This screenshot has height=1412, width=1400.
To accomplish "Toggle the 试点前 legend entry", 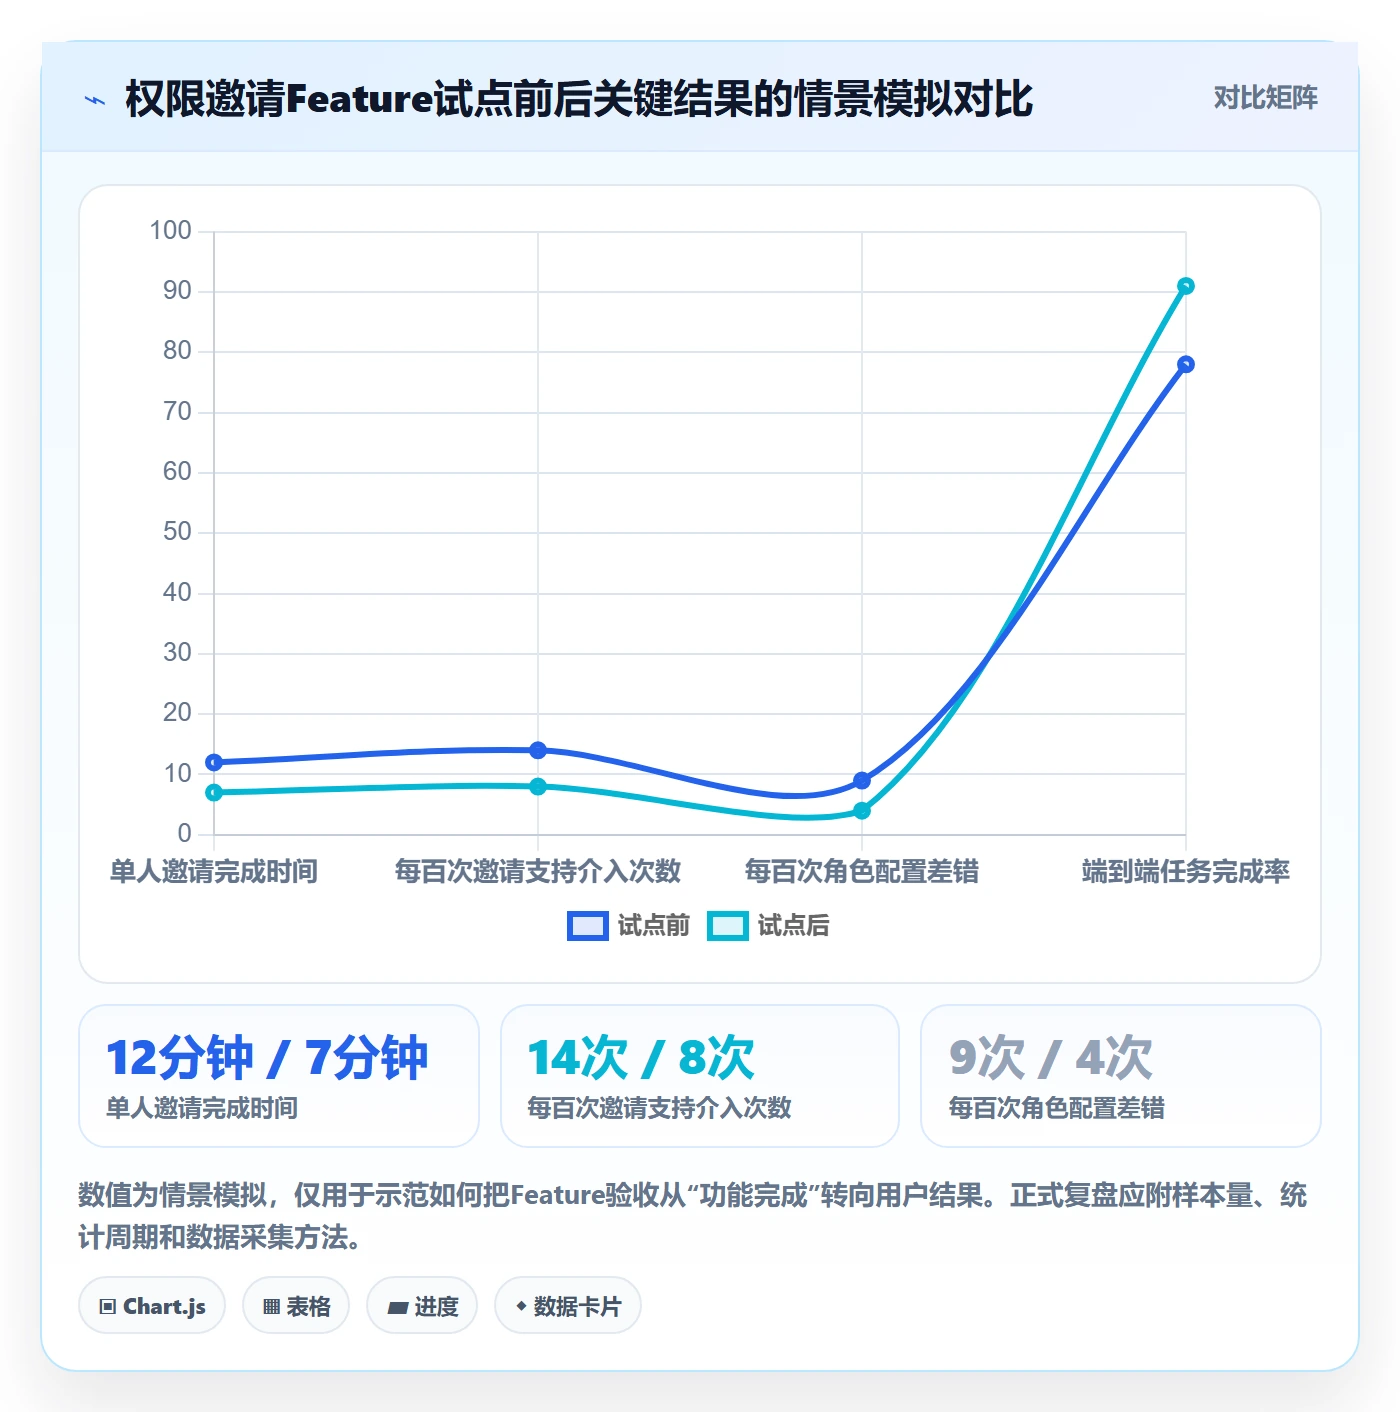I will (628, 926).
